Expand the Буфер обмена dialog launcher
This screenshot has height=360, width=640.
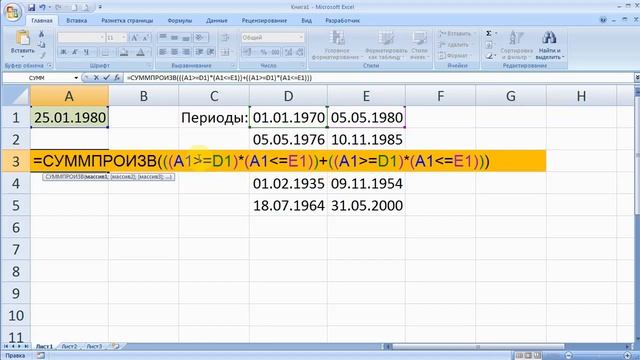(50, 65)
